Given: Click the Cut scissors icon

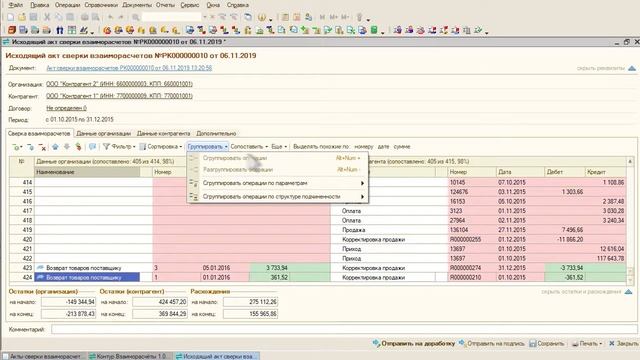Looking at the screenshot, I should [x=47, y=17].
